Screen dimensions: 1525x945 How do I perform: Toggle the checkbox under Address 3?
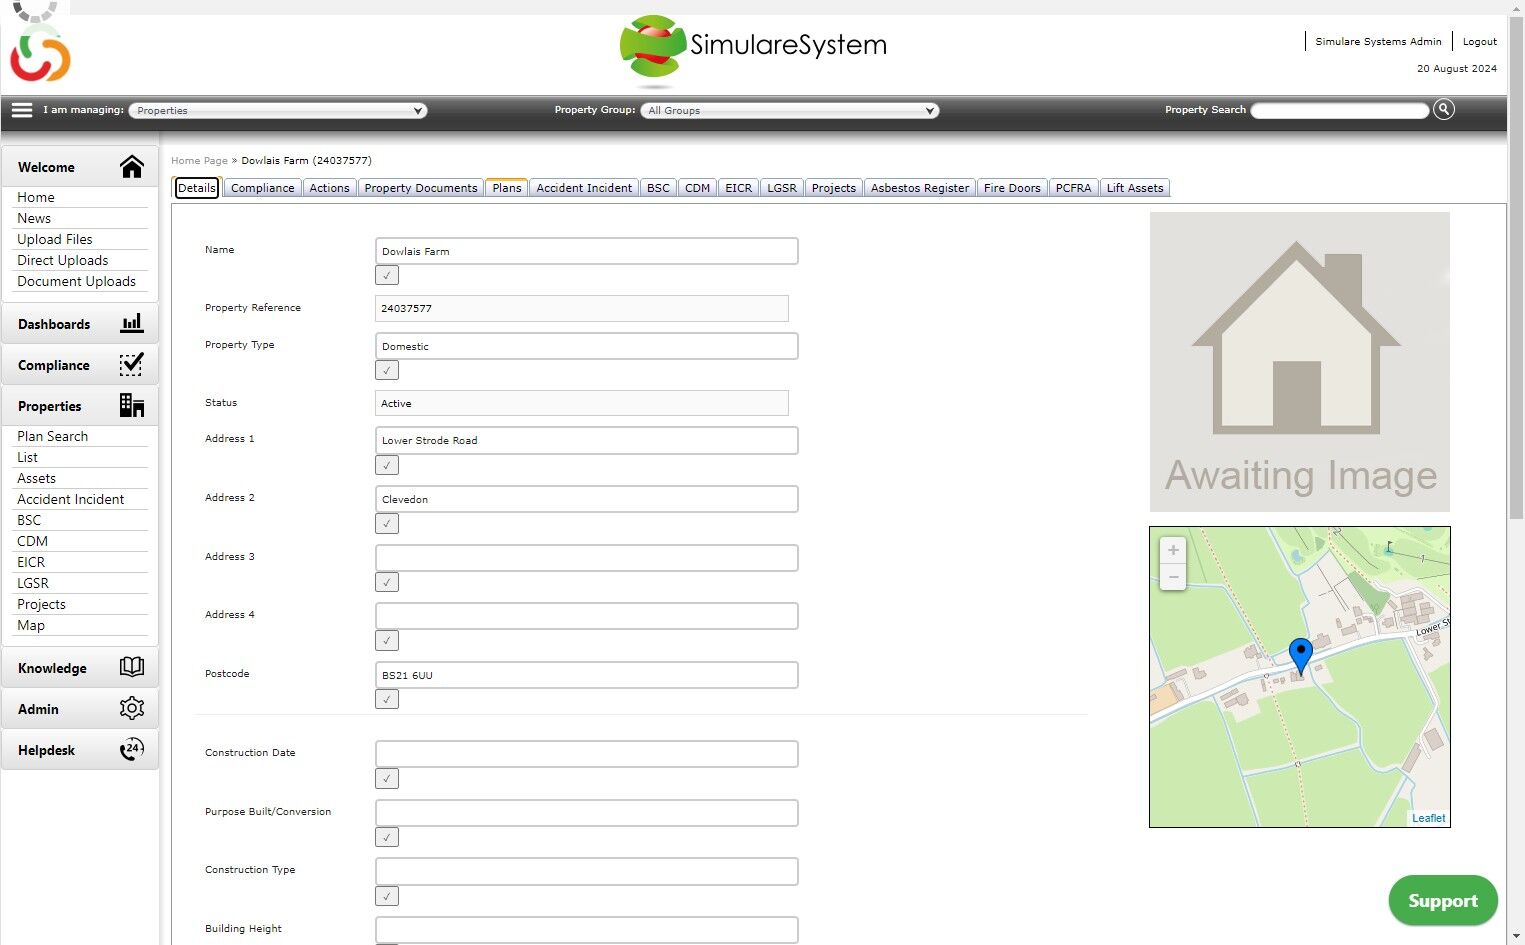387,582
